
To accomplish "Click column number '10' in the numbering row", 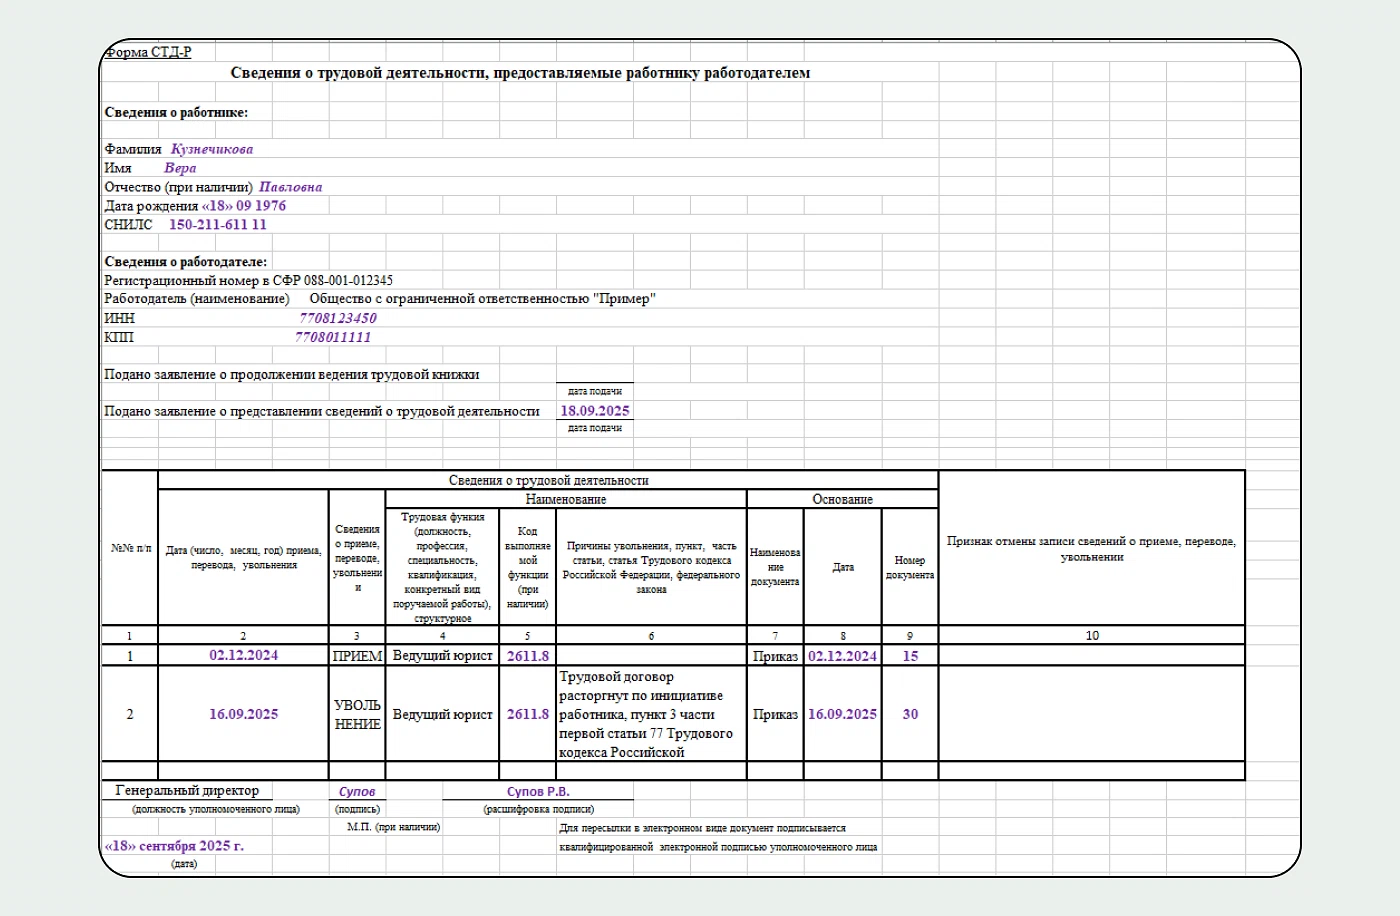I will pos(1092,635).
